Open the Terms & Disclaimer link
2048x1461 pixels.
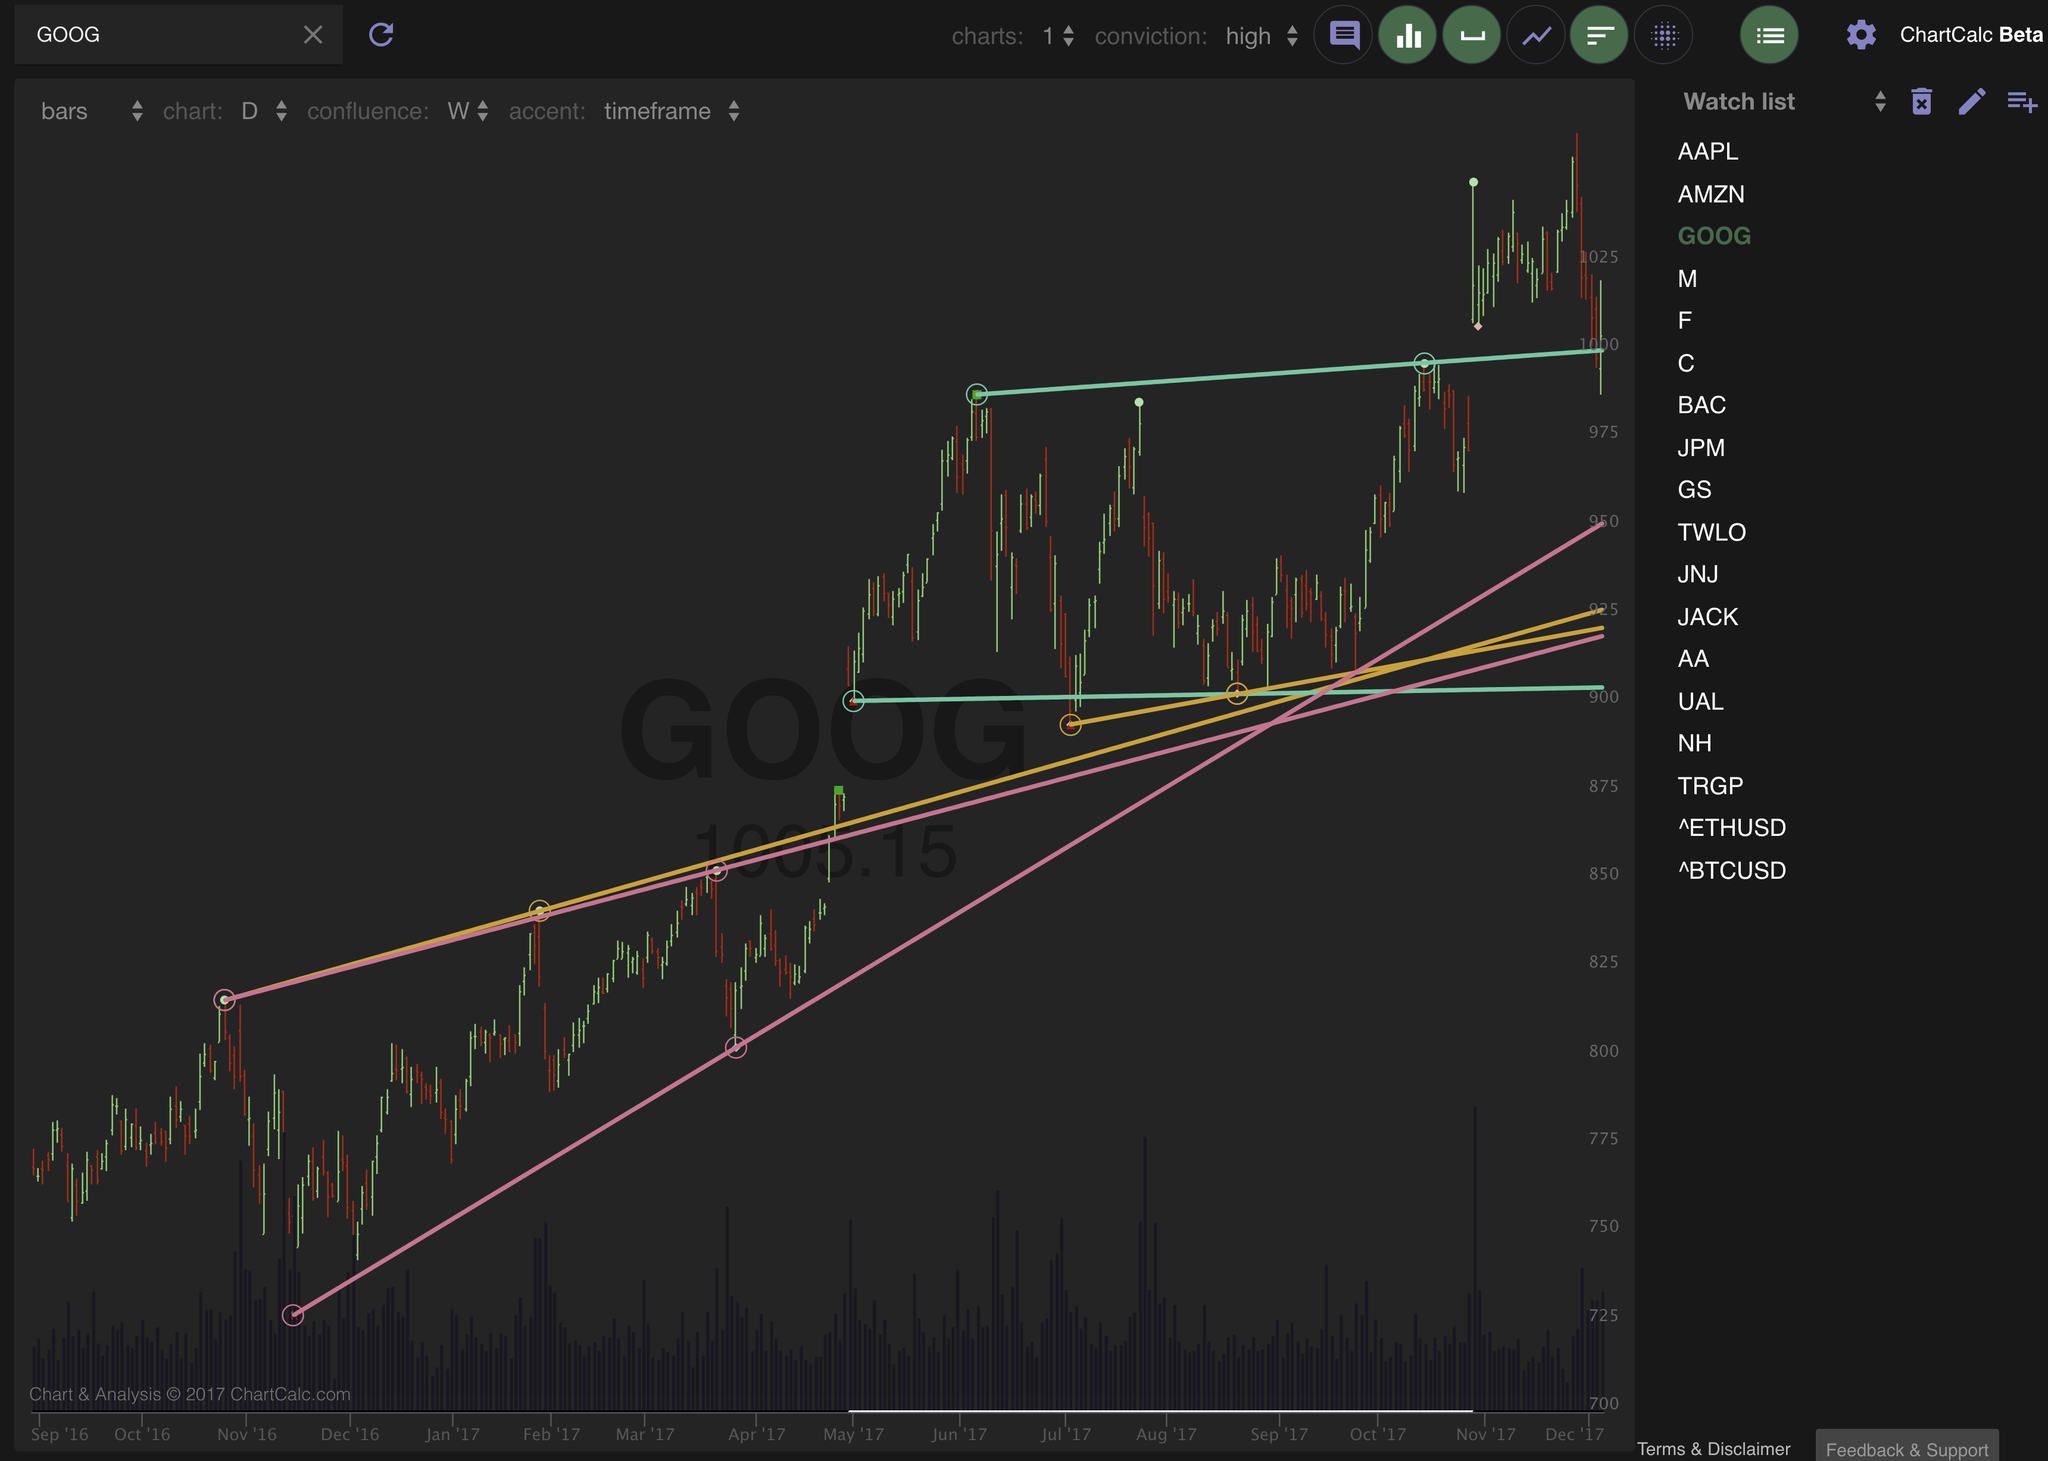coord(1713,1449)
